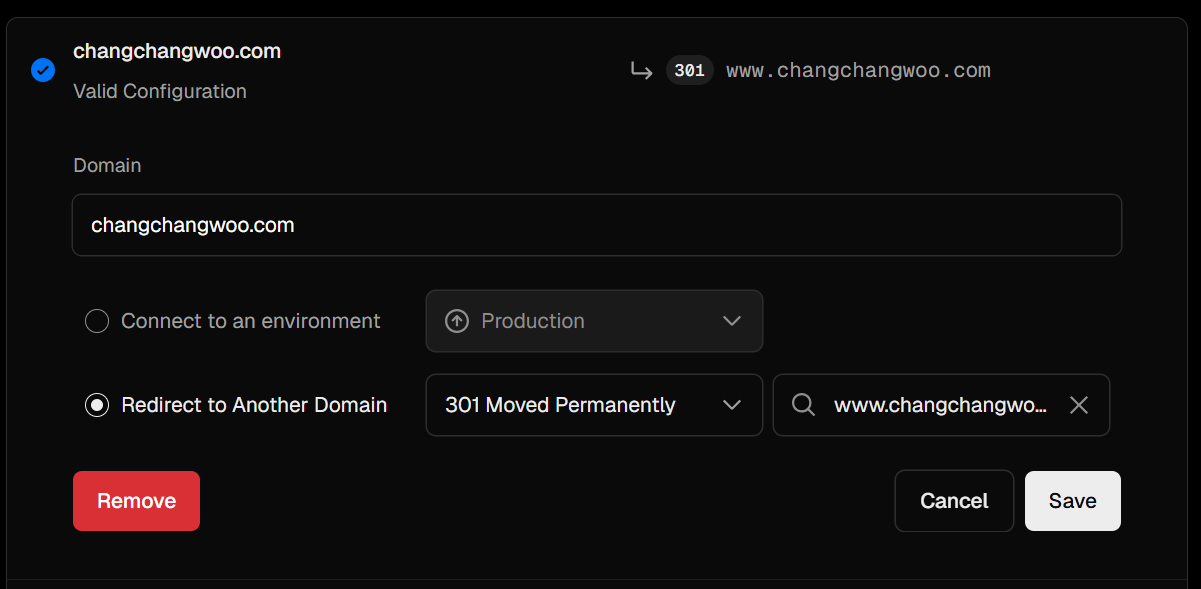Click the blue verified checkmark icon
1201x589 pixels.
tap(43, 70)
